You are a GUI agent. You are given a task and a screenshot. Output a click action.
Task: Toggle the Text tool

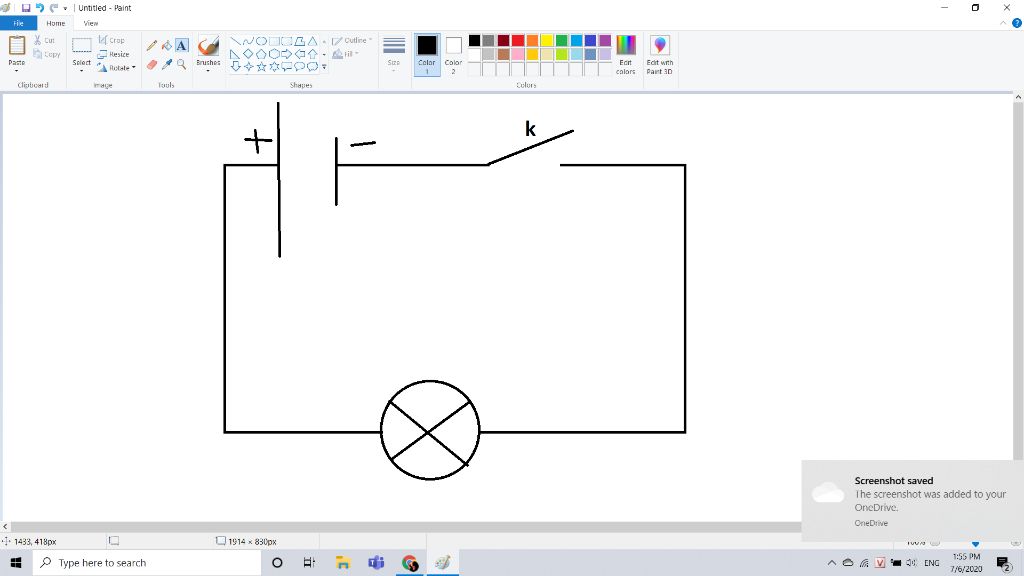tap(182, 45)
